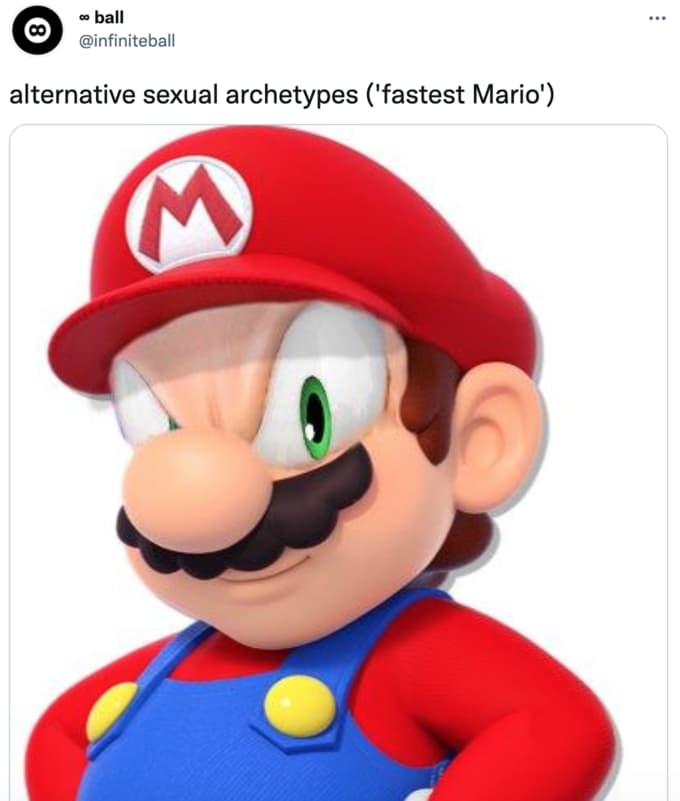Click the infinity symbol before "ball"
The image size is (680, 801).
(x=84, y=18)
